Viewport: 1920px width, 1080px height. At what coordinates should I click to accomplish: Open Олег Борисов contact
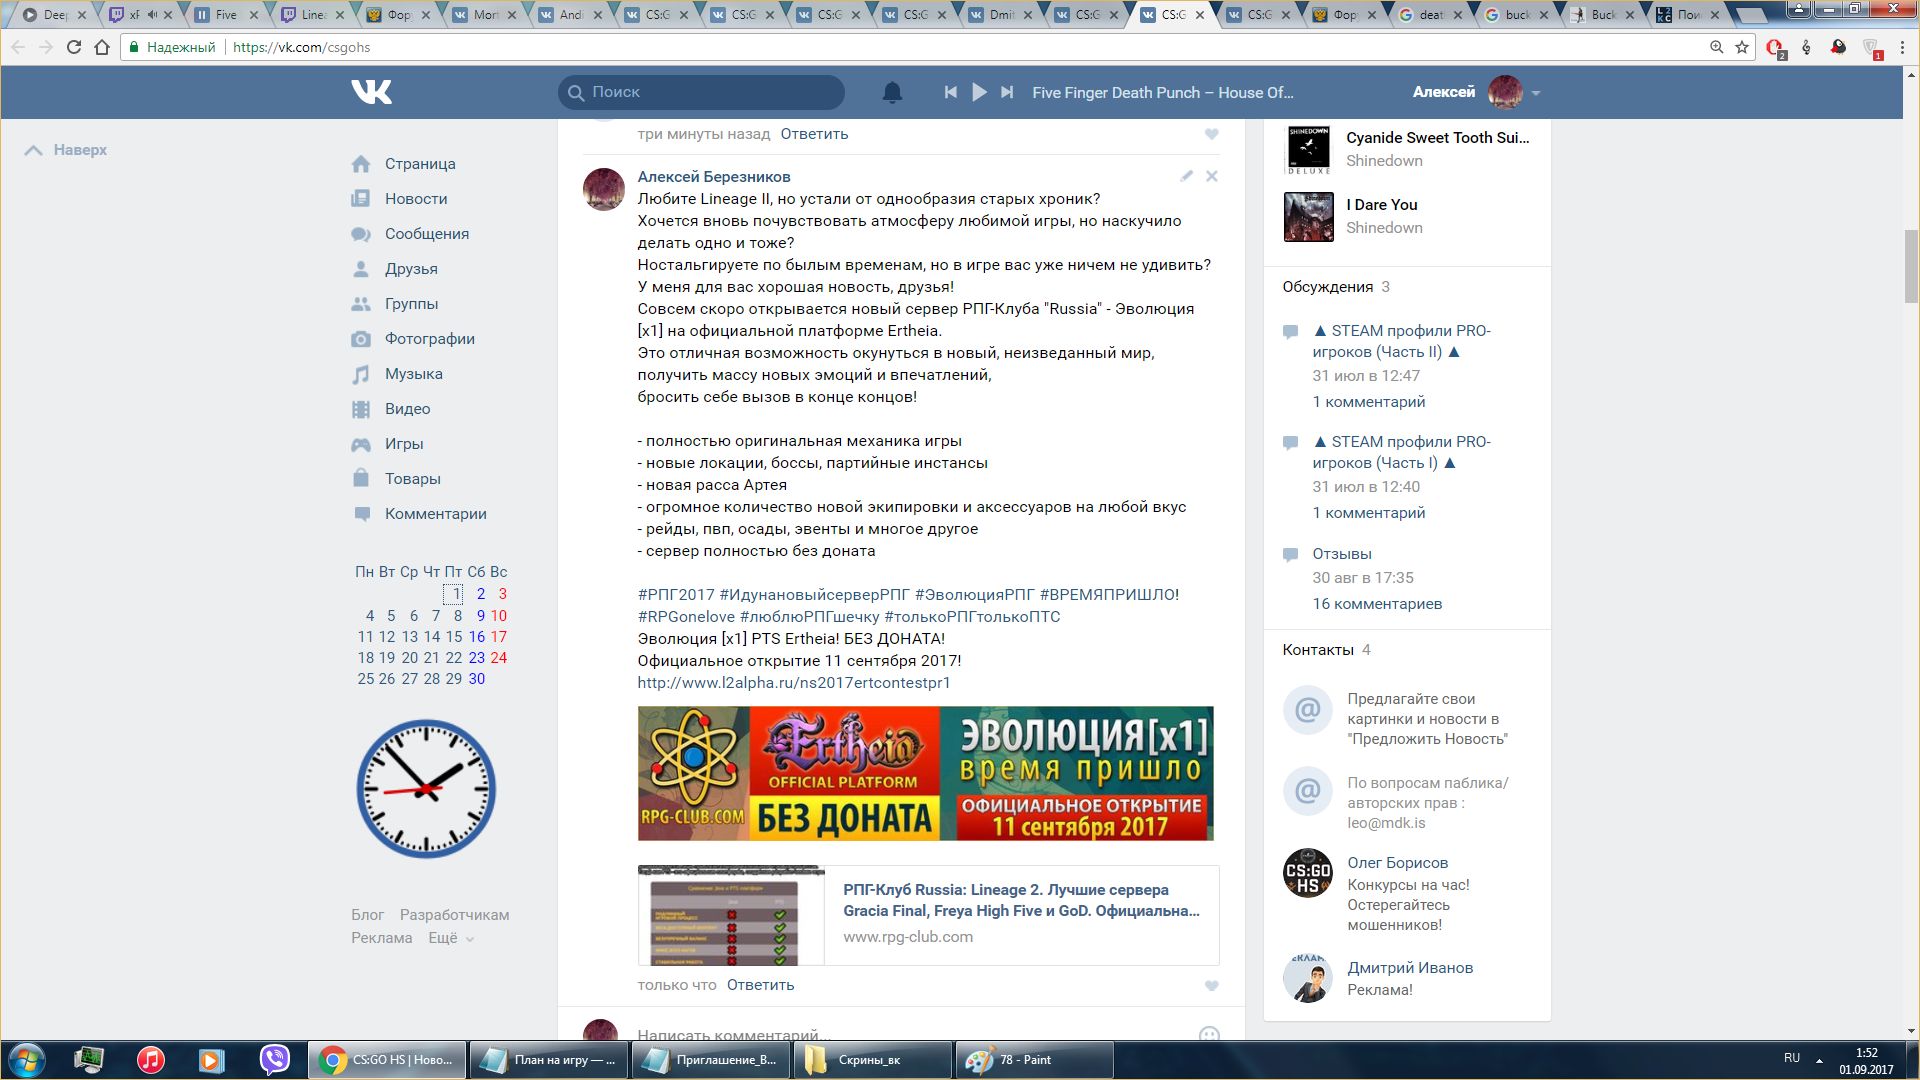coord(1397,863)
